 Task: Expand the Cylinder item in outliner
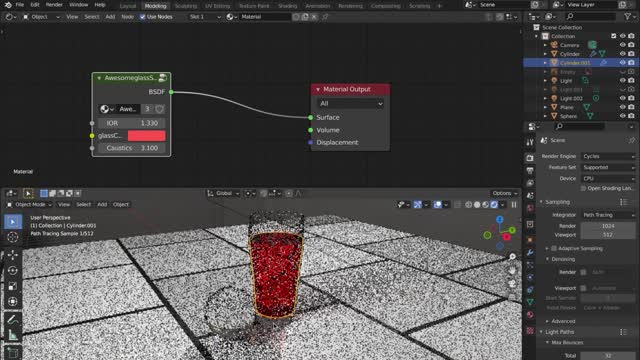tap(545, 54)
